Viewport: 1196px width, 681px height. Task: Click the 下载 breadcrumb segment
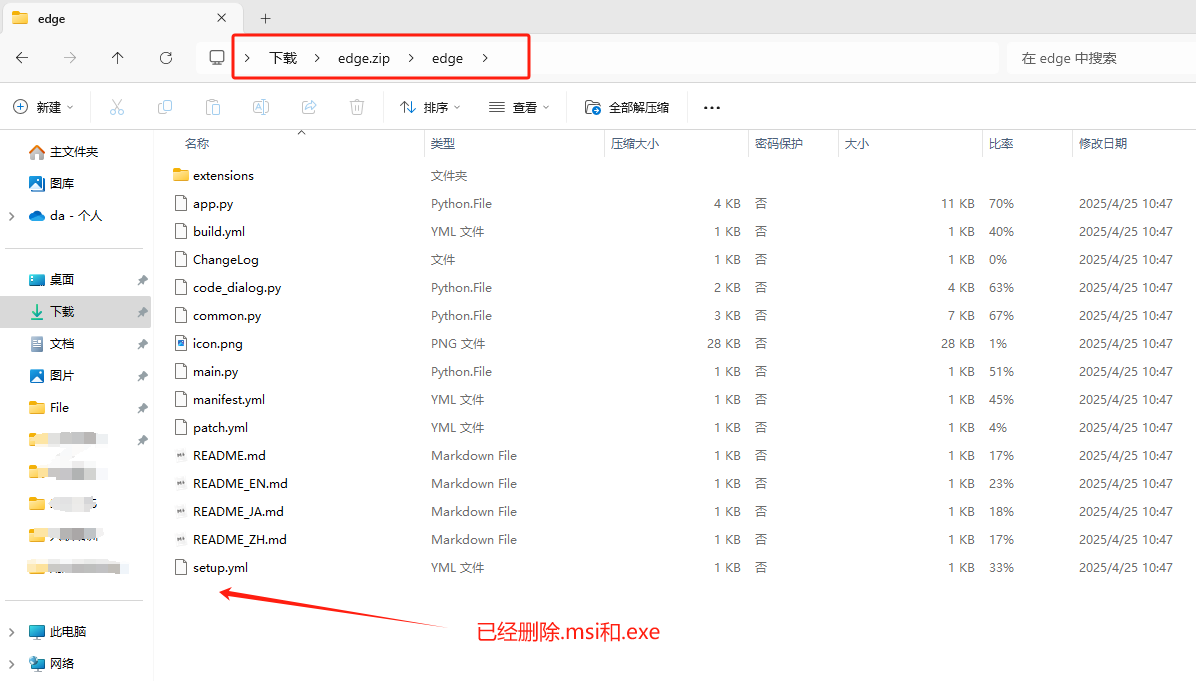click(283, 58)
